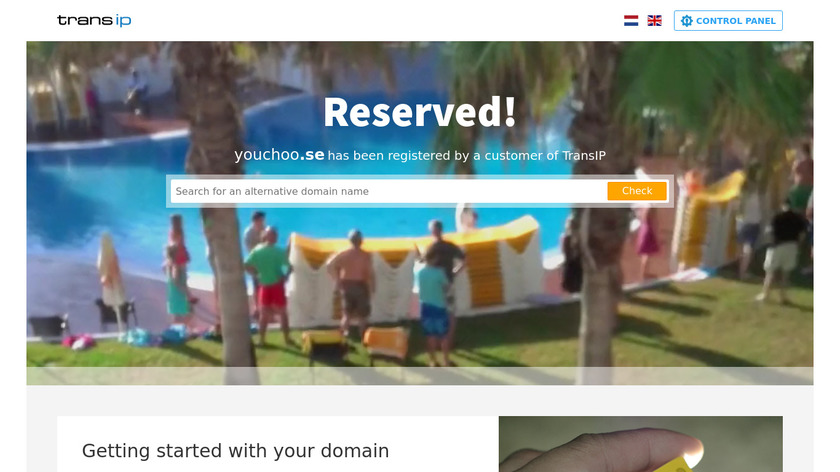Click the gear icon beside Control Panel

point(686,21)
